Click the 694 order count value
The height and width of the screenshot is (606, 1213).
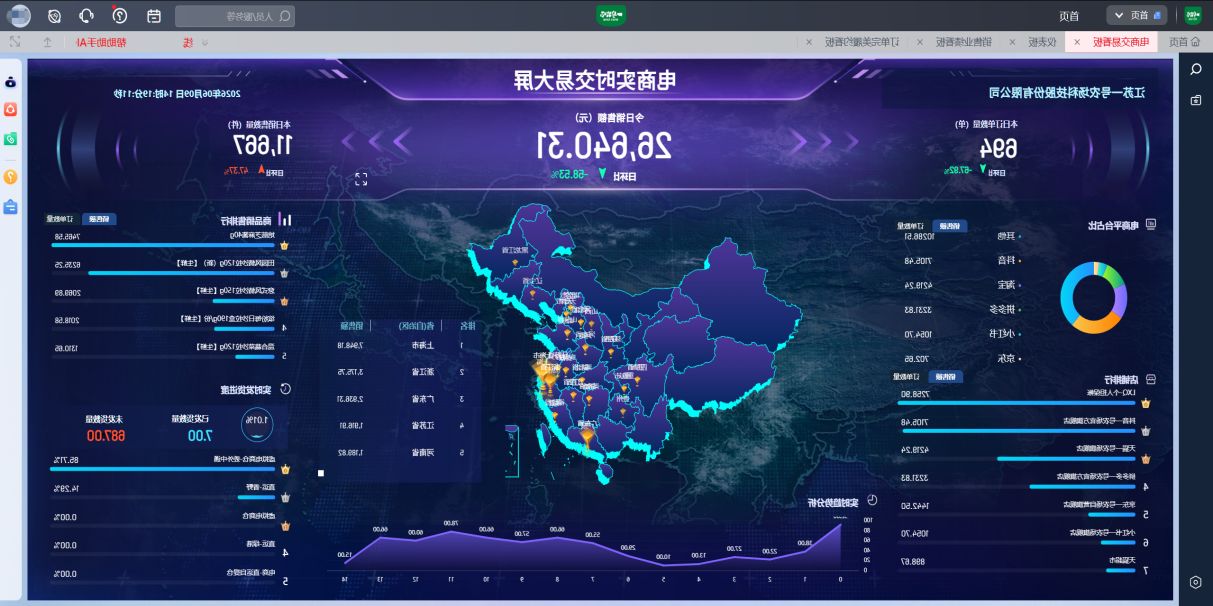pos(998,147)
